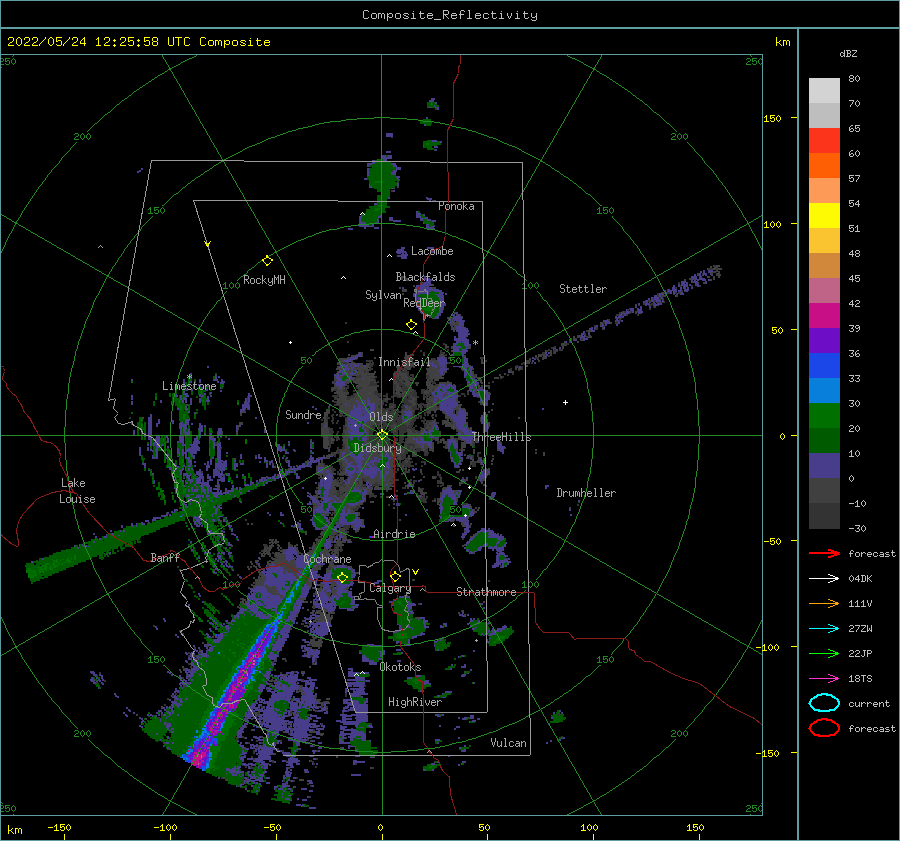Click the Sylvan label
Screen dimensions: 900x841
point(383,295)
